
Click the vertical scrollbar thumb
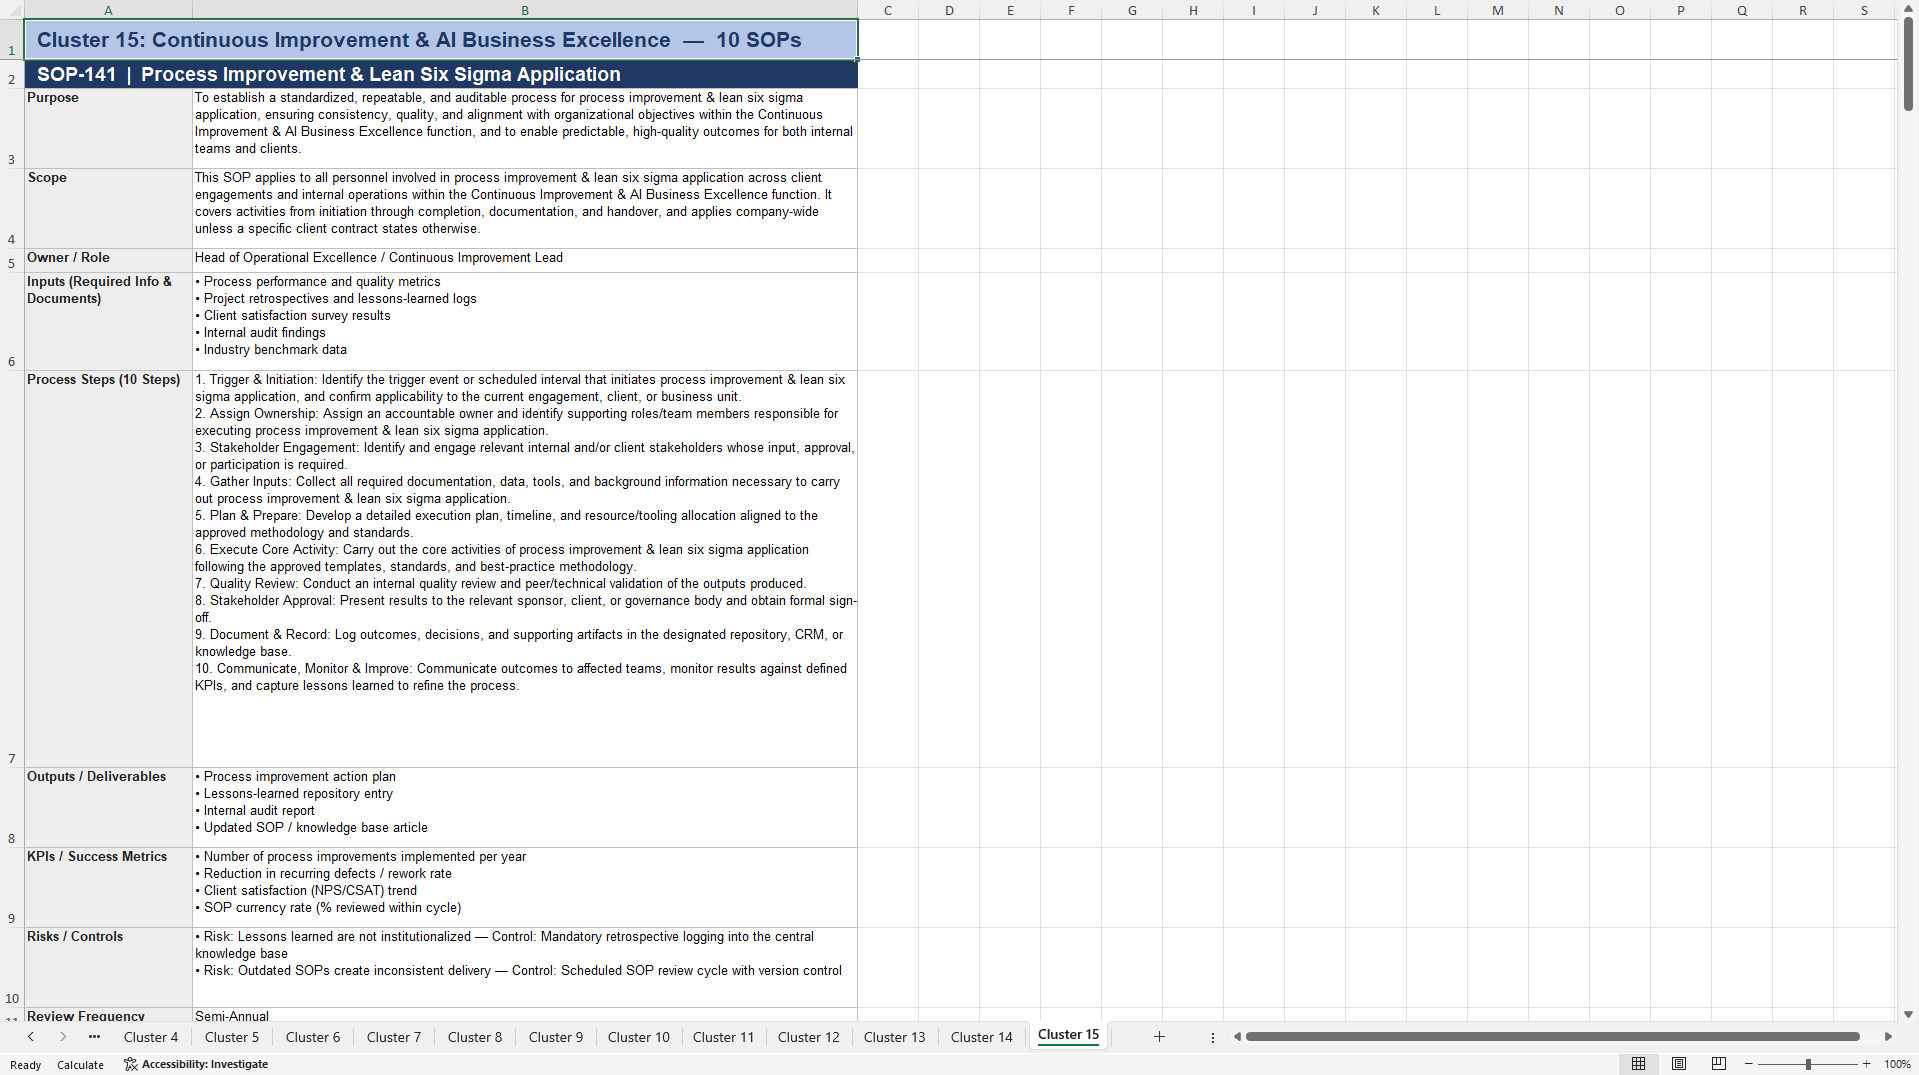coord(1908,62)
